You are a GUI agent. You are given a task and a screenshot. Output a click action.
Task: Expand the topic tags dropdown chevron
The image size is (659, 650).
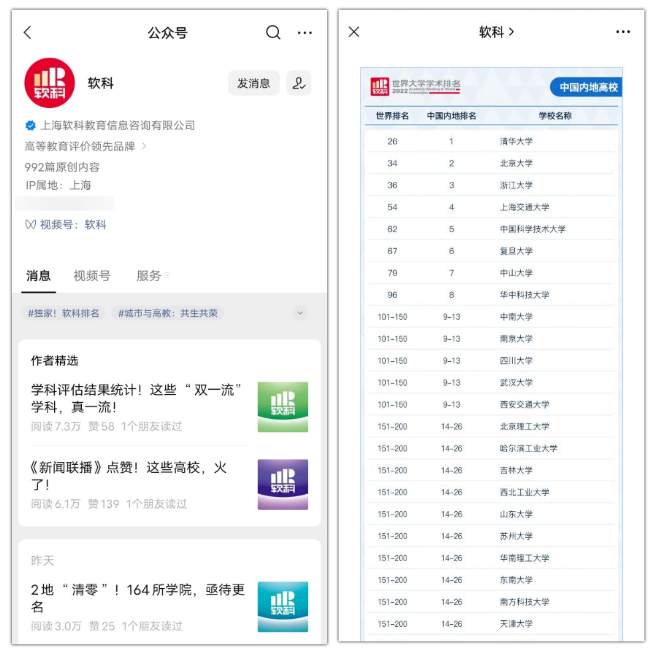coord(300,313)
